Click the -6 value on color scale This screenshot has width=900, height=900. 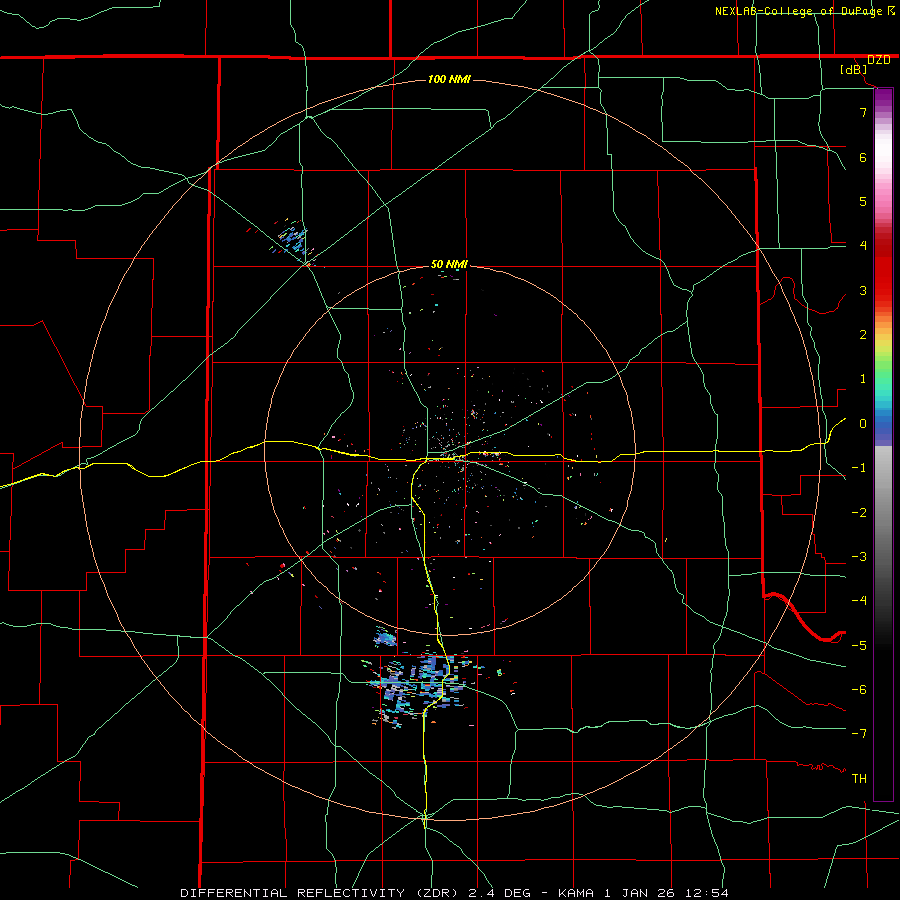859,690
